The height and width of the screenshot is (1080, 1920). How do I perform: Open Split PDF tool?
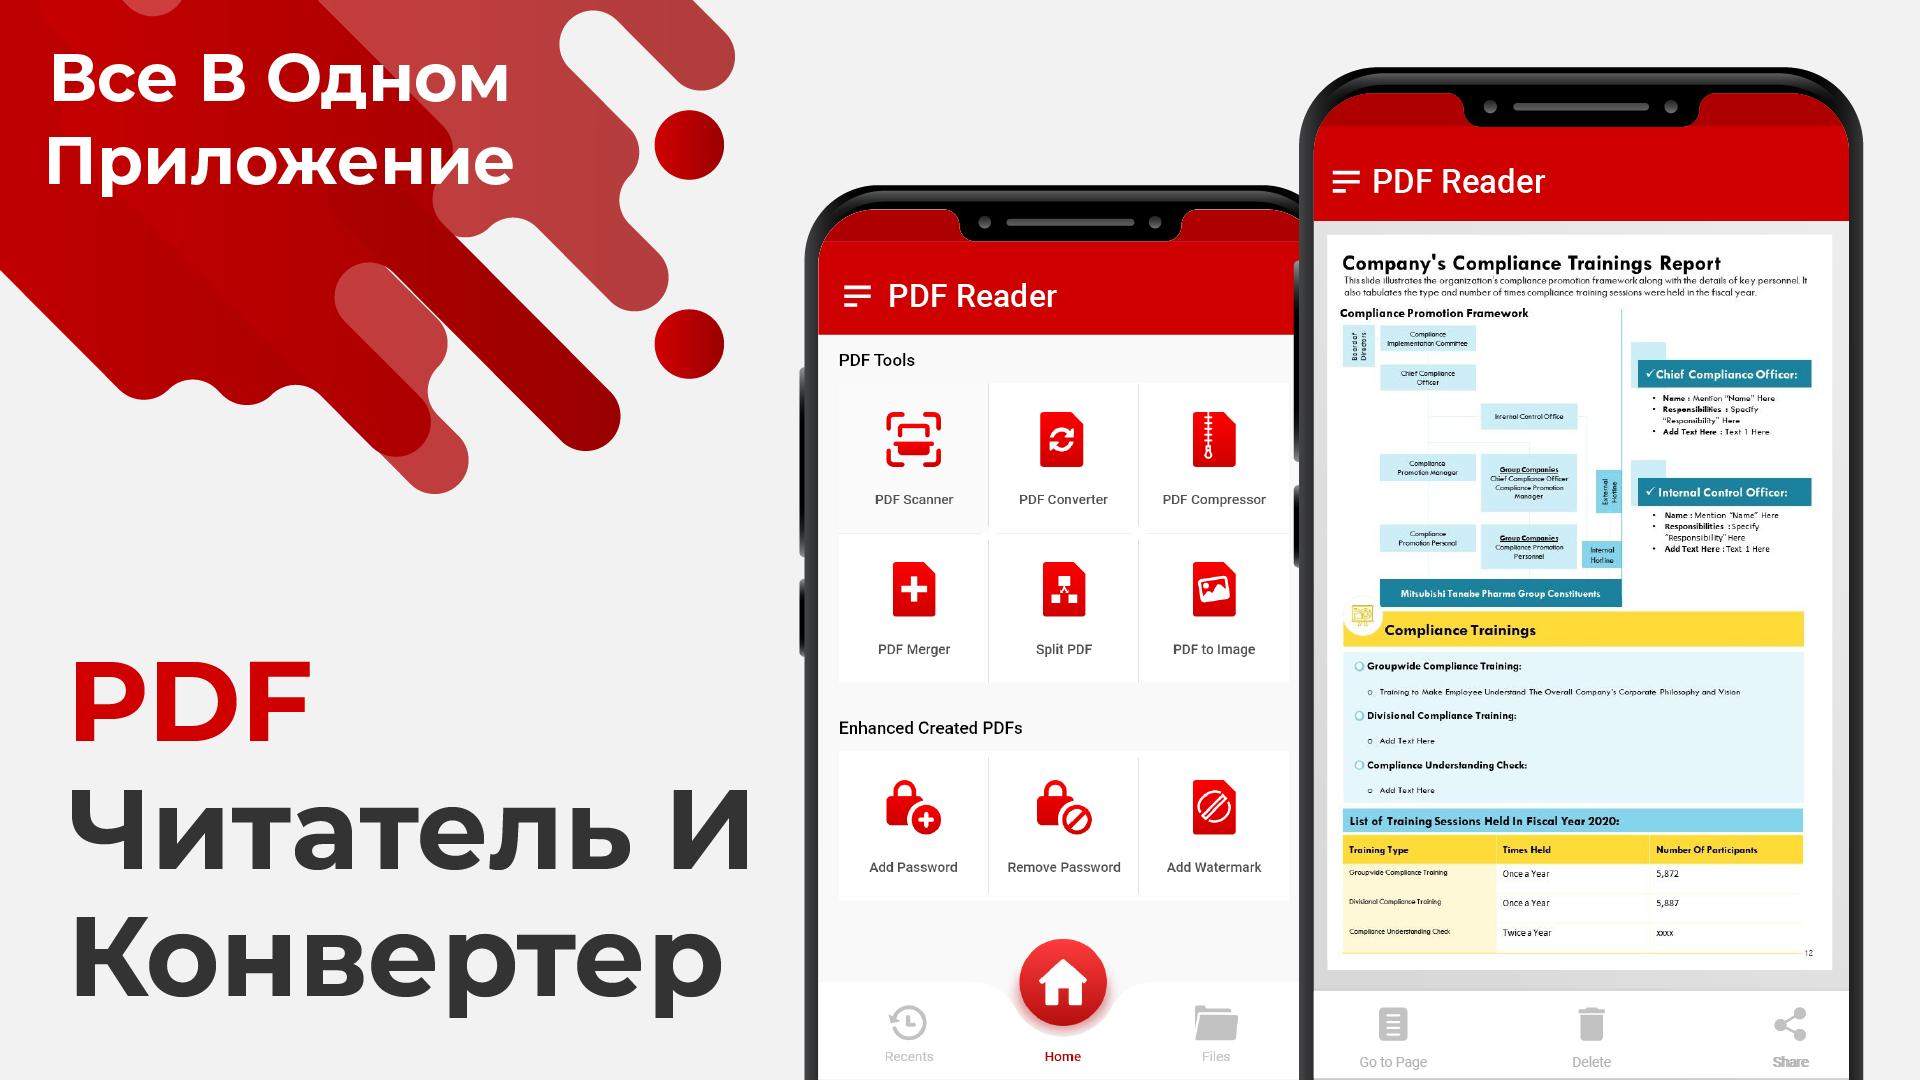click(1063, 612)
